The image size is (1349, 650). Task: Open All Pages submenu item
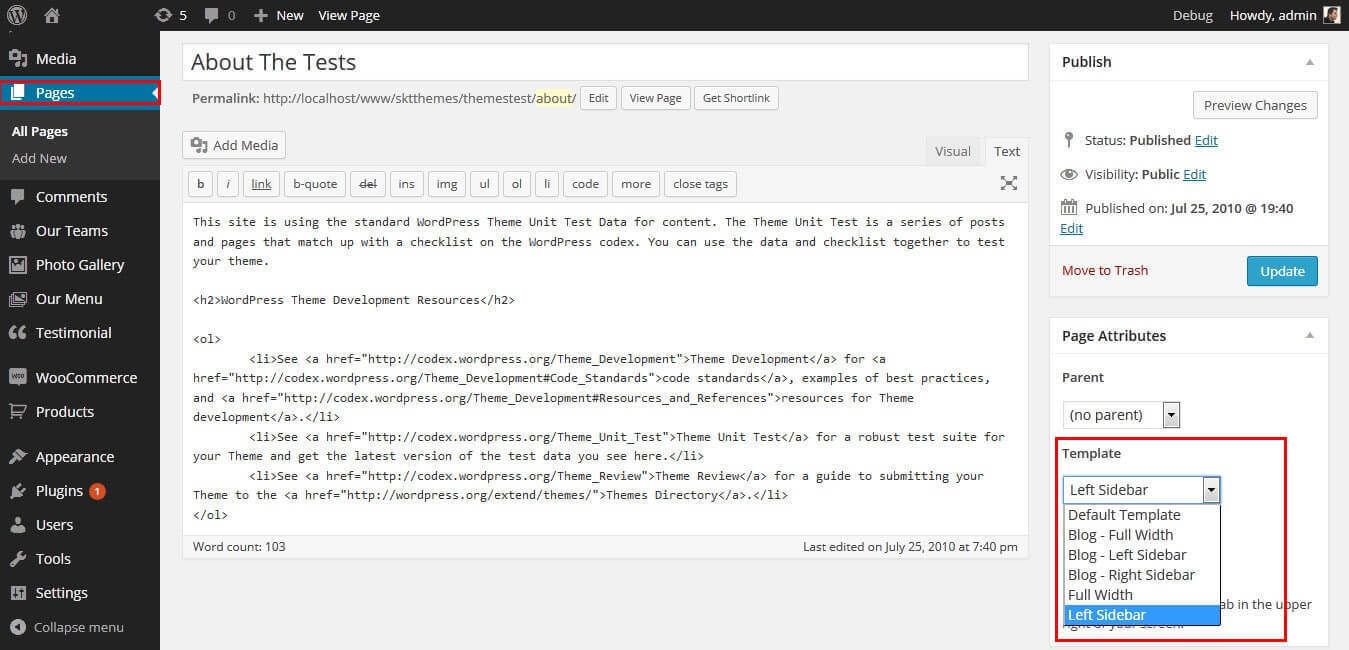[x=40, y=131]
